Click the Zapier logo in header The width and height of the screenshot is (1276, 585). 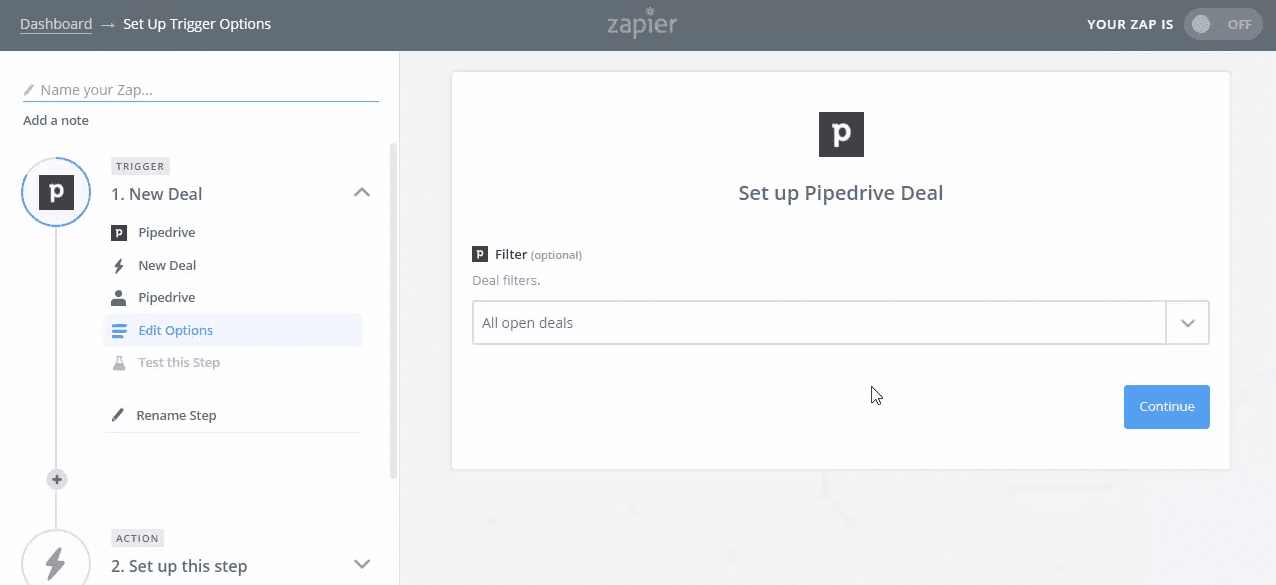(x=641, y=22)
